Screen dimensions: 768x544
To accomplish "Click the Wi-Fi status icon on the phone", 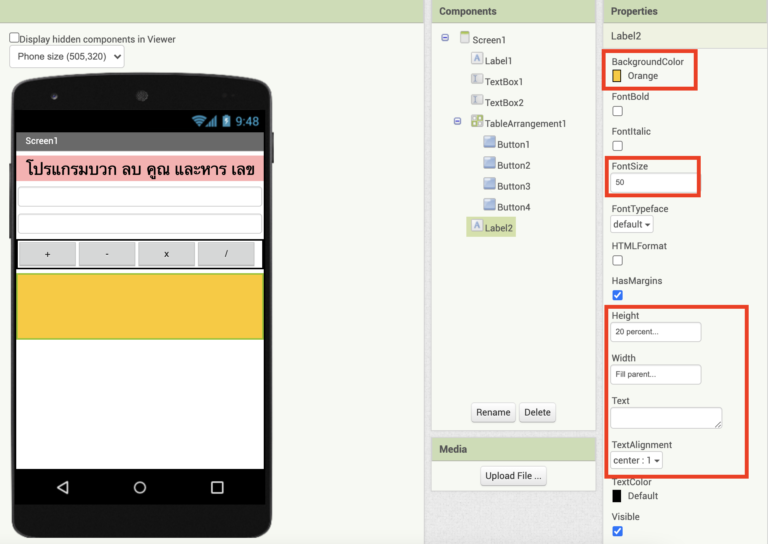I will (x=198, y=121).
